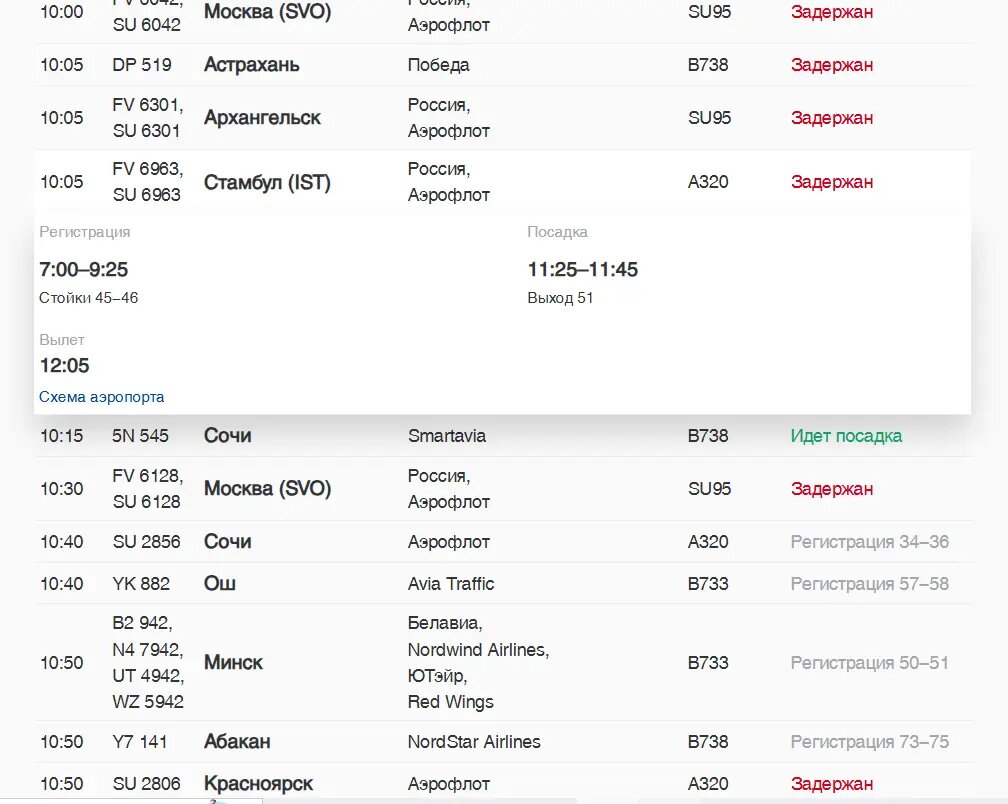Viewport: 1008px width, 804px height.
Task: Expand the Минск flight details
Action: click(x=233, y=662)
